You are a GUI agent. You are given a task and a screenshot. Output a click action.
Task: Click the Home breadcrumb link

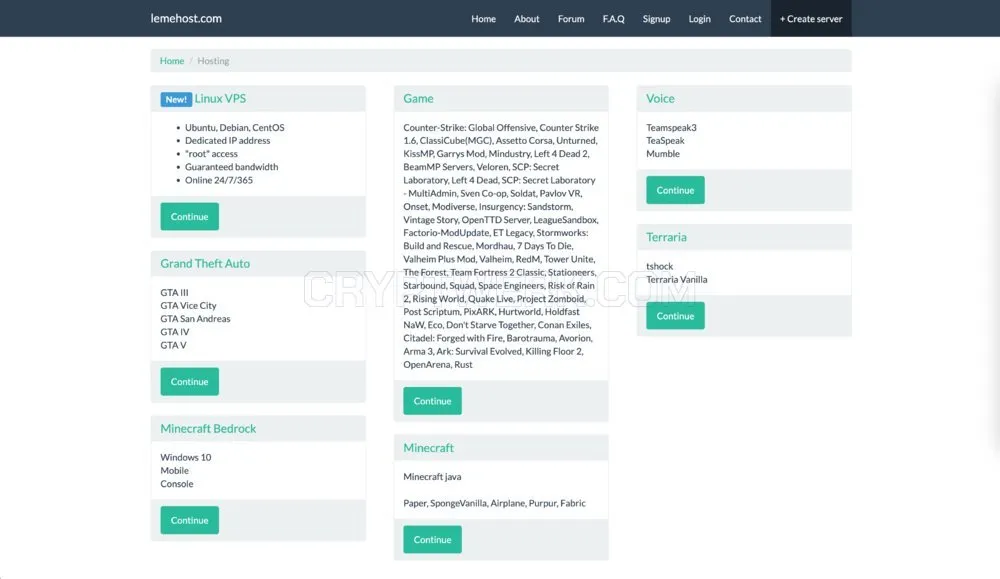172,61
